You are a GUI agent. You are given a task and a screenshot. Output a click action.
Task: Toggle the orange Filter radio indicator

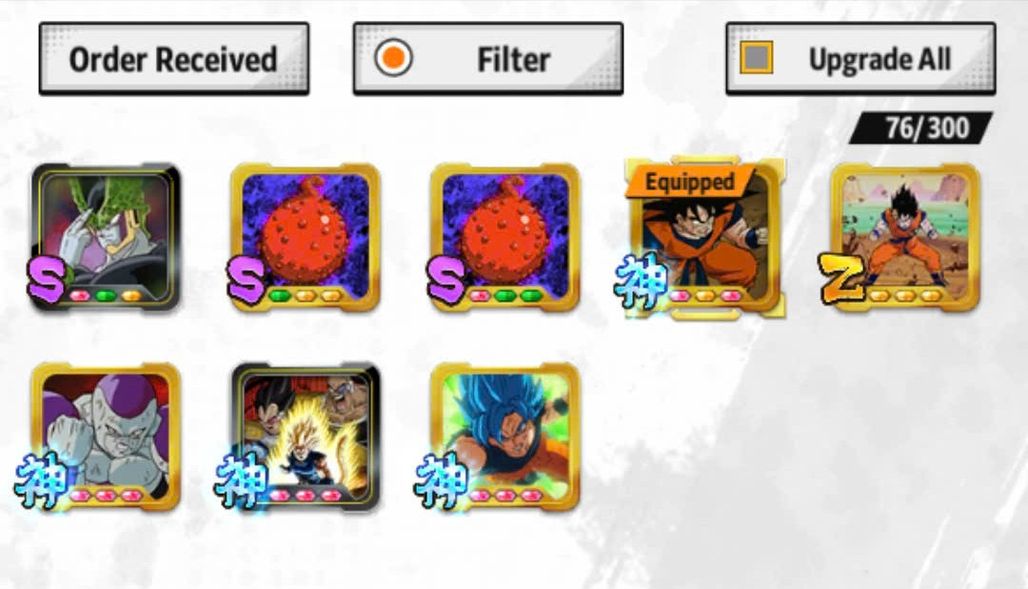pyautogui.click(x=393, y=58)
